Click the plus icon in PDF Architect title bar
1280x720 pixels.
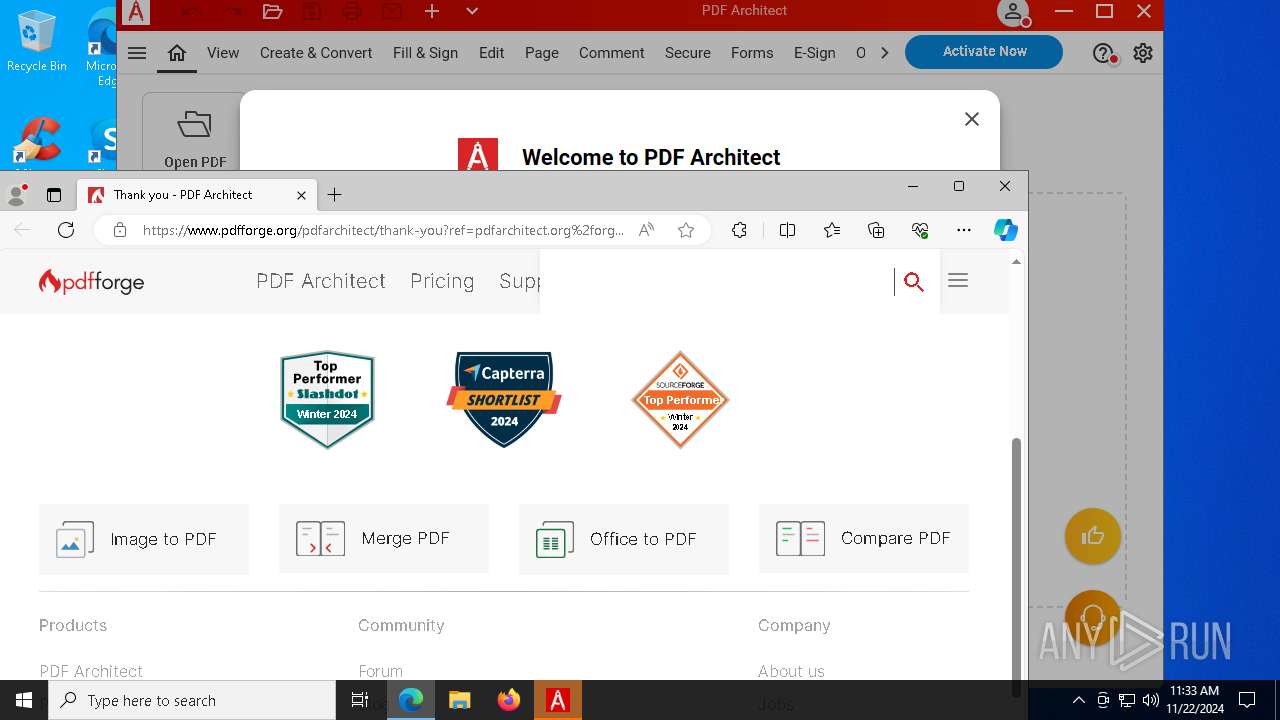click(x=432, y=11)
